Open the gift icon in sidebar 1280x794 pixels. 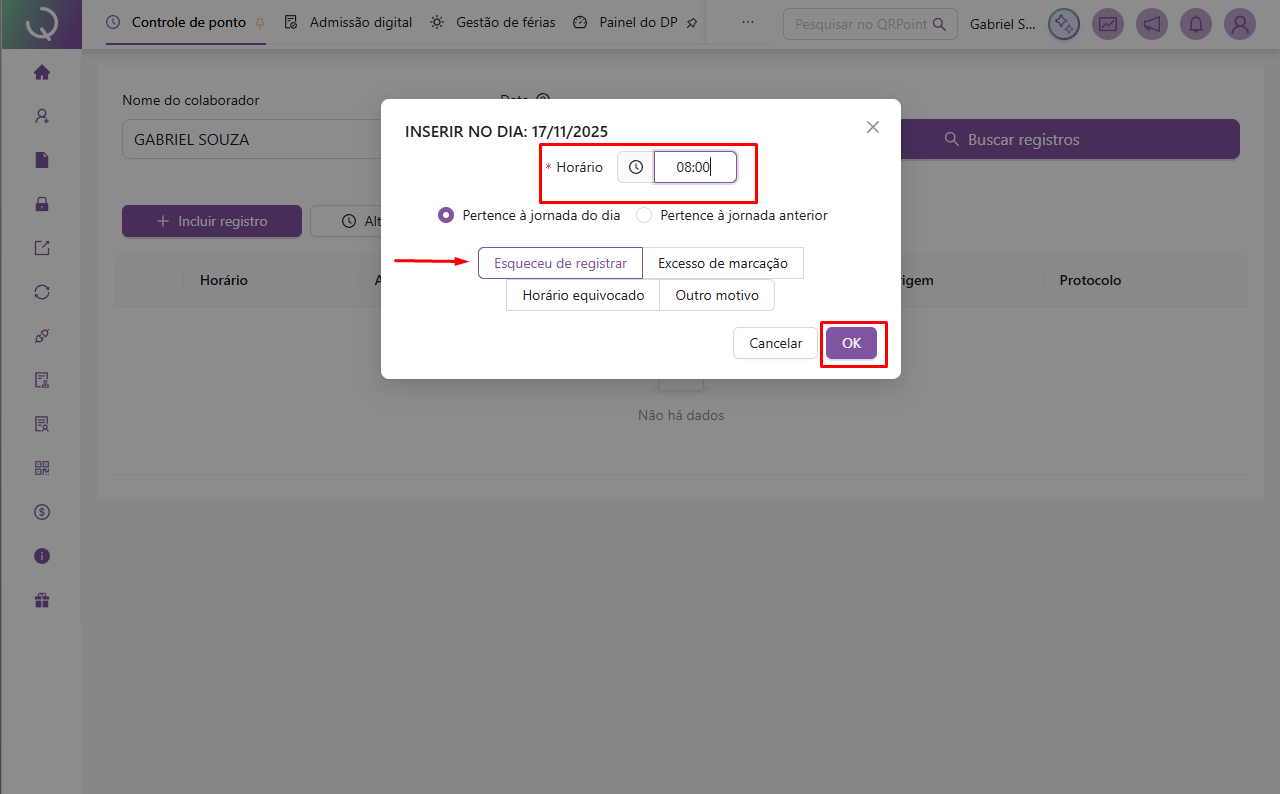(42, 600)
